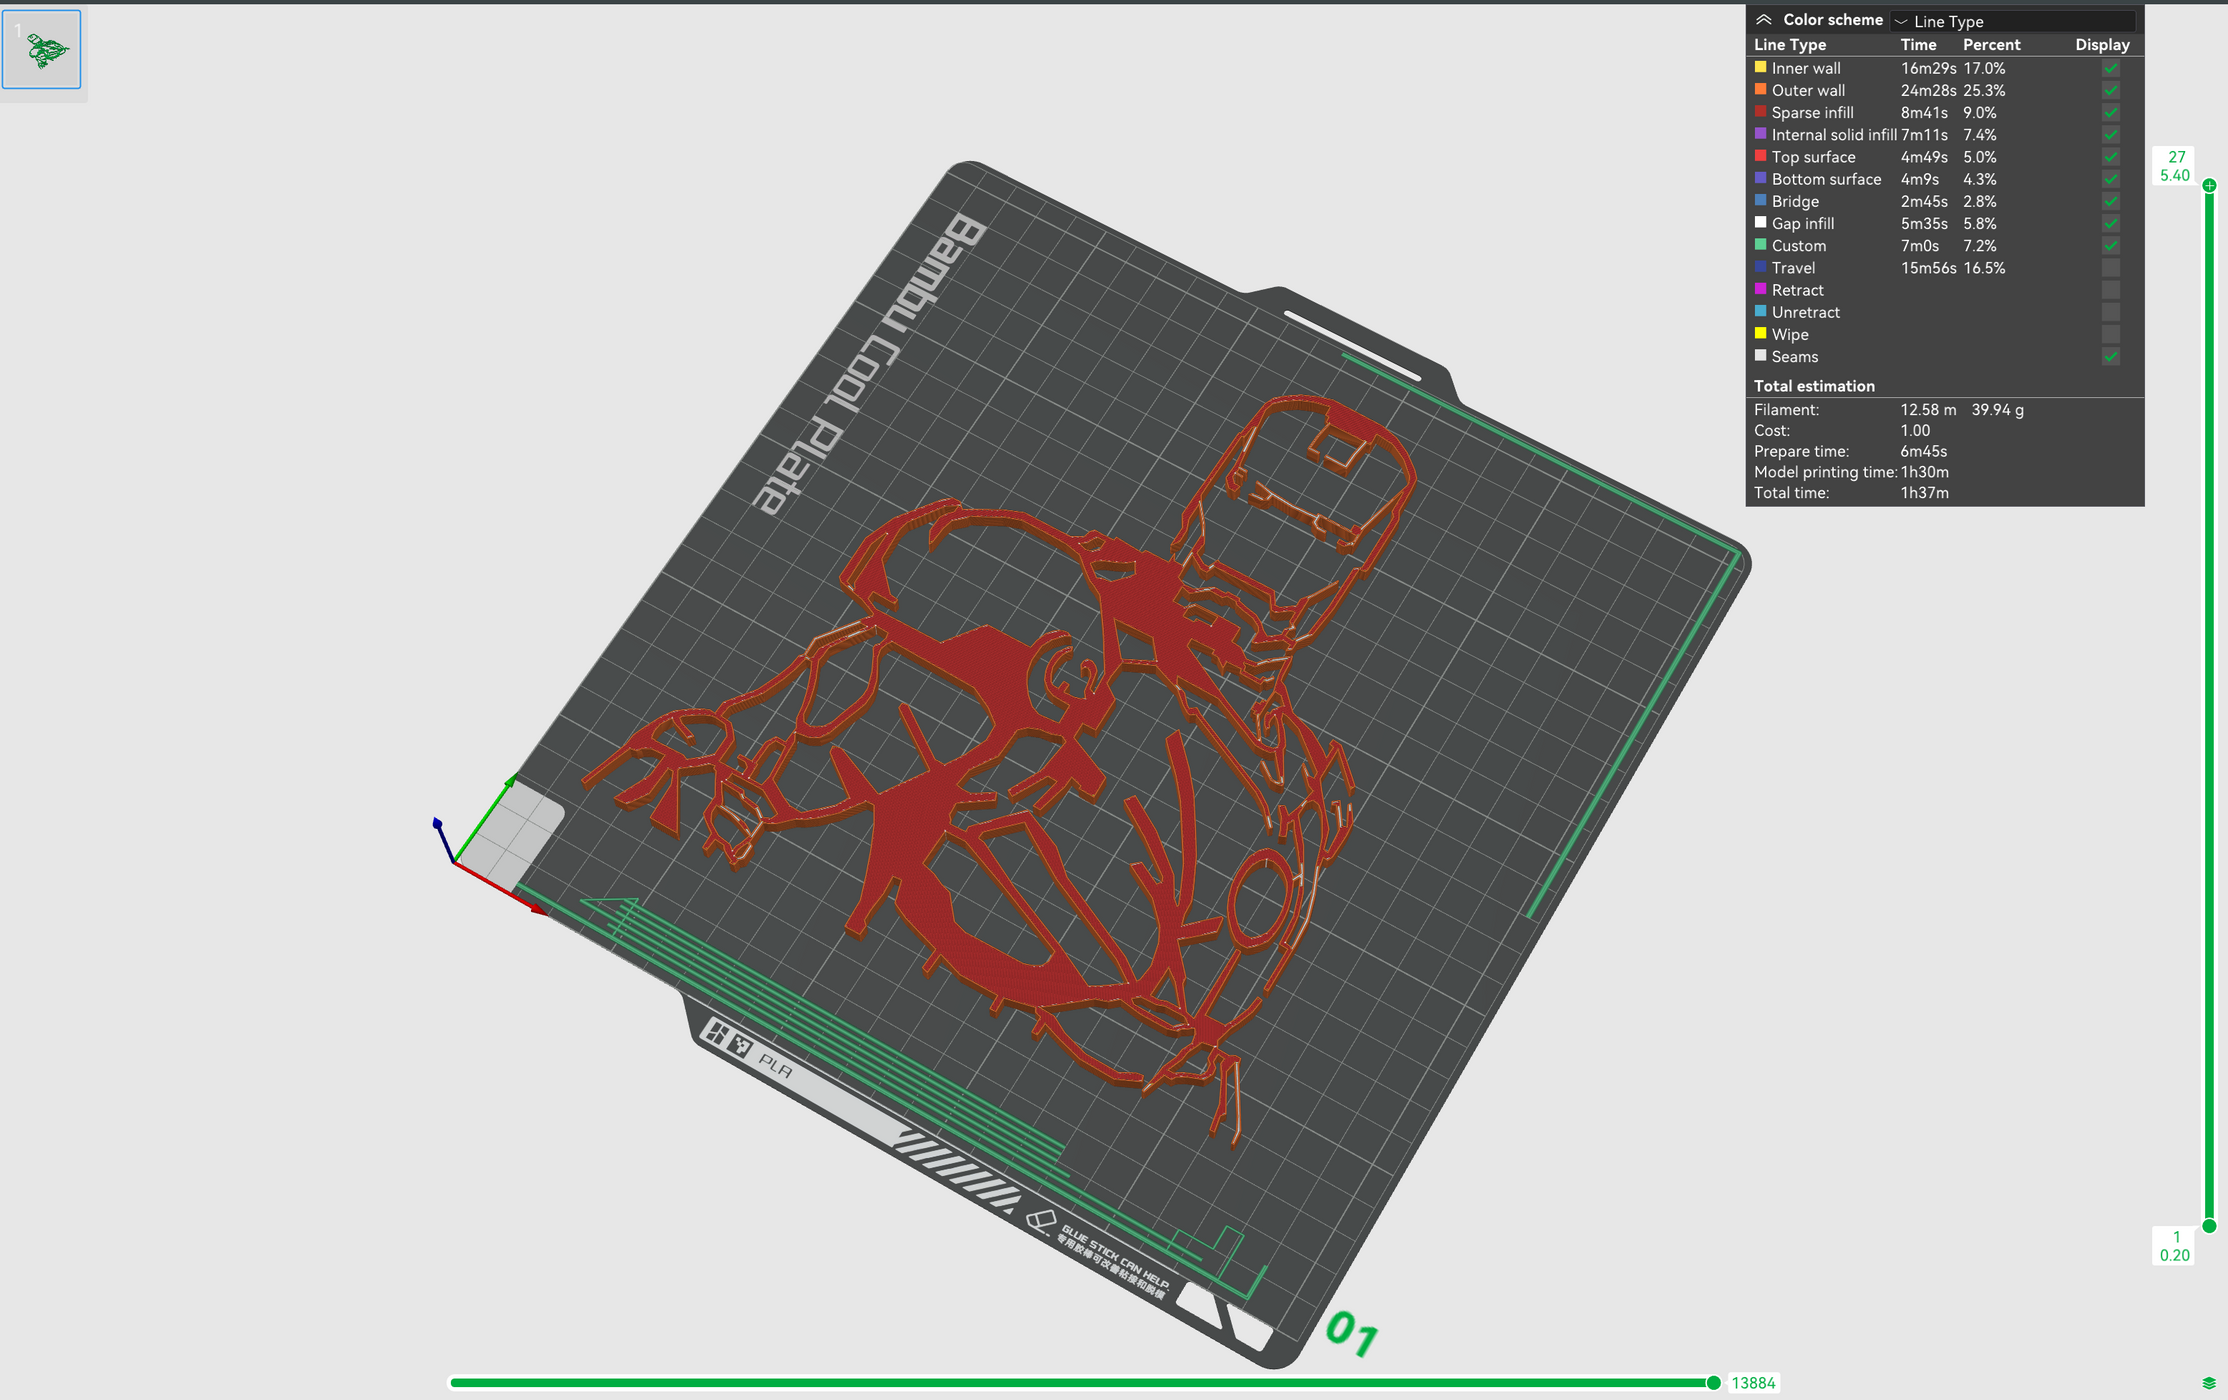Disable the Seams display checkbox
Viewport: 2228px width, 1400px height.
2111,356
